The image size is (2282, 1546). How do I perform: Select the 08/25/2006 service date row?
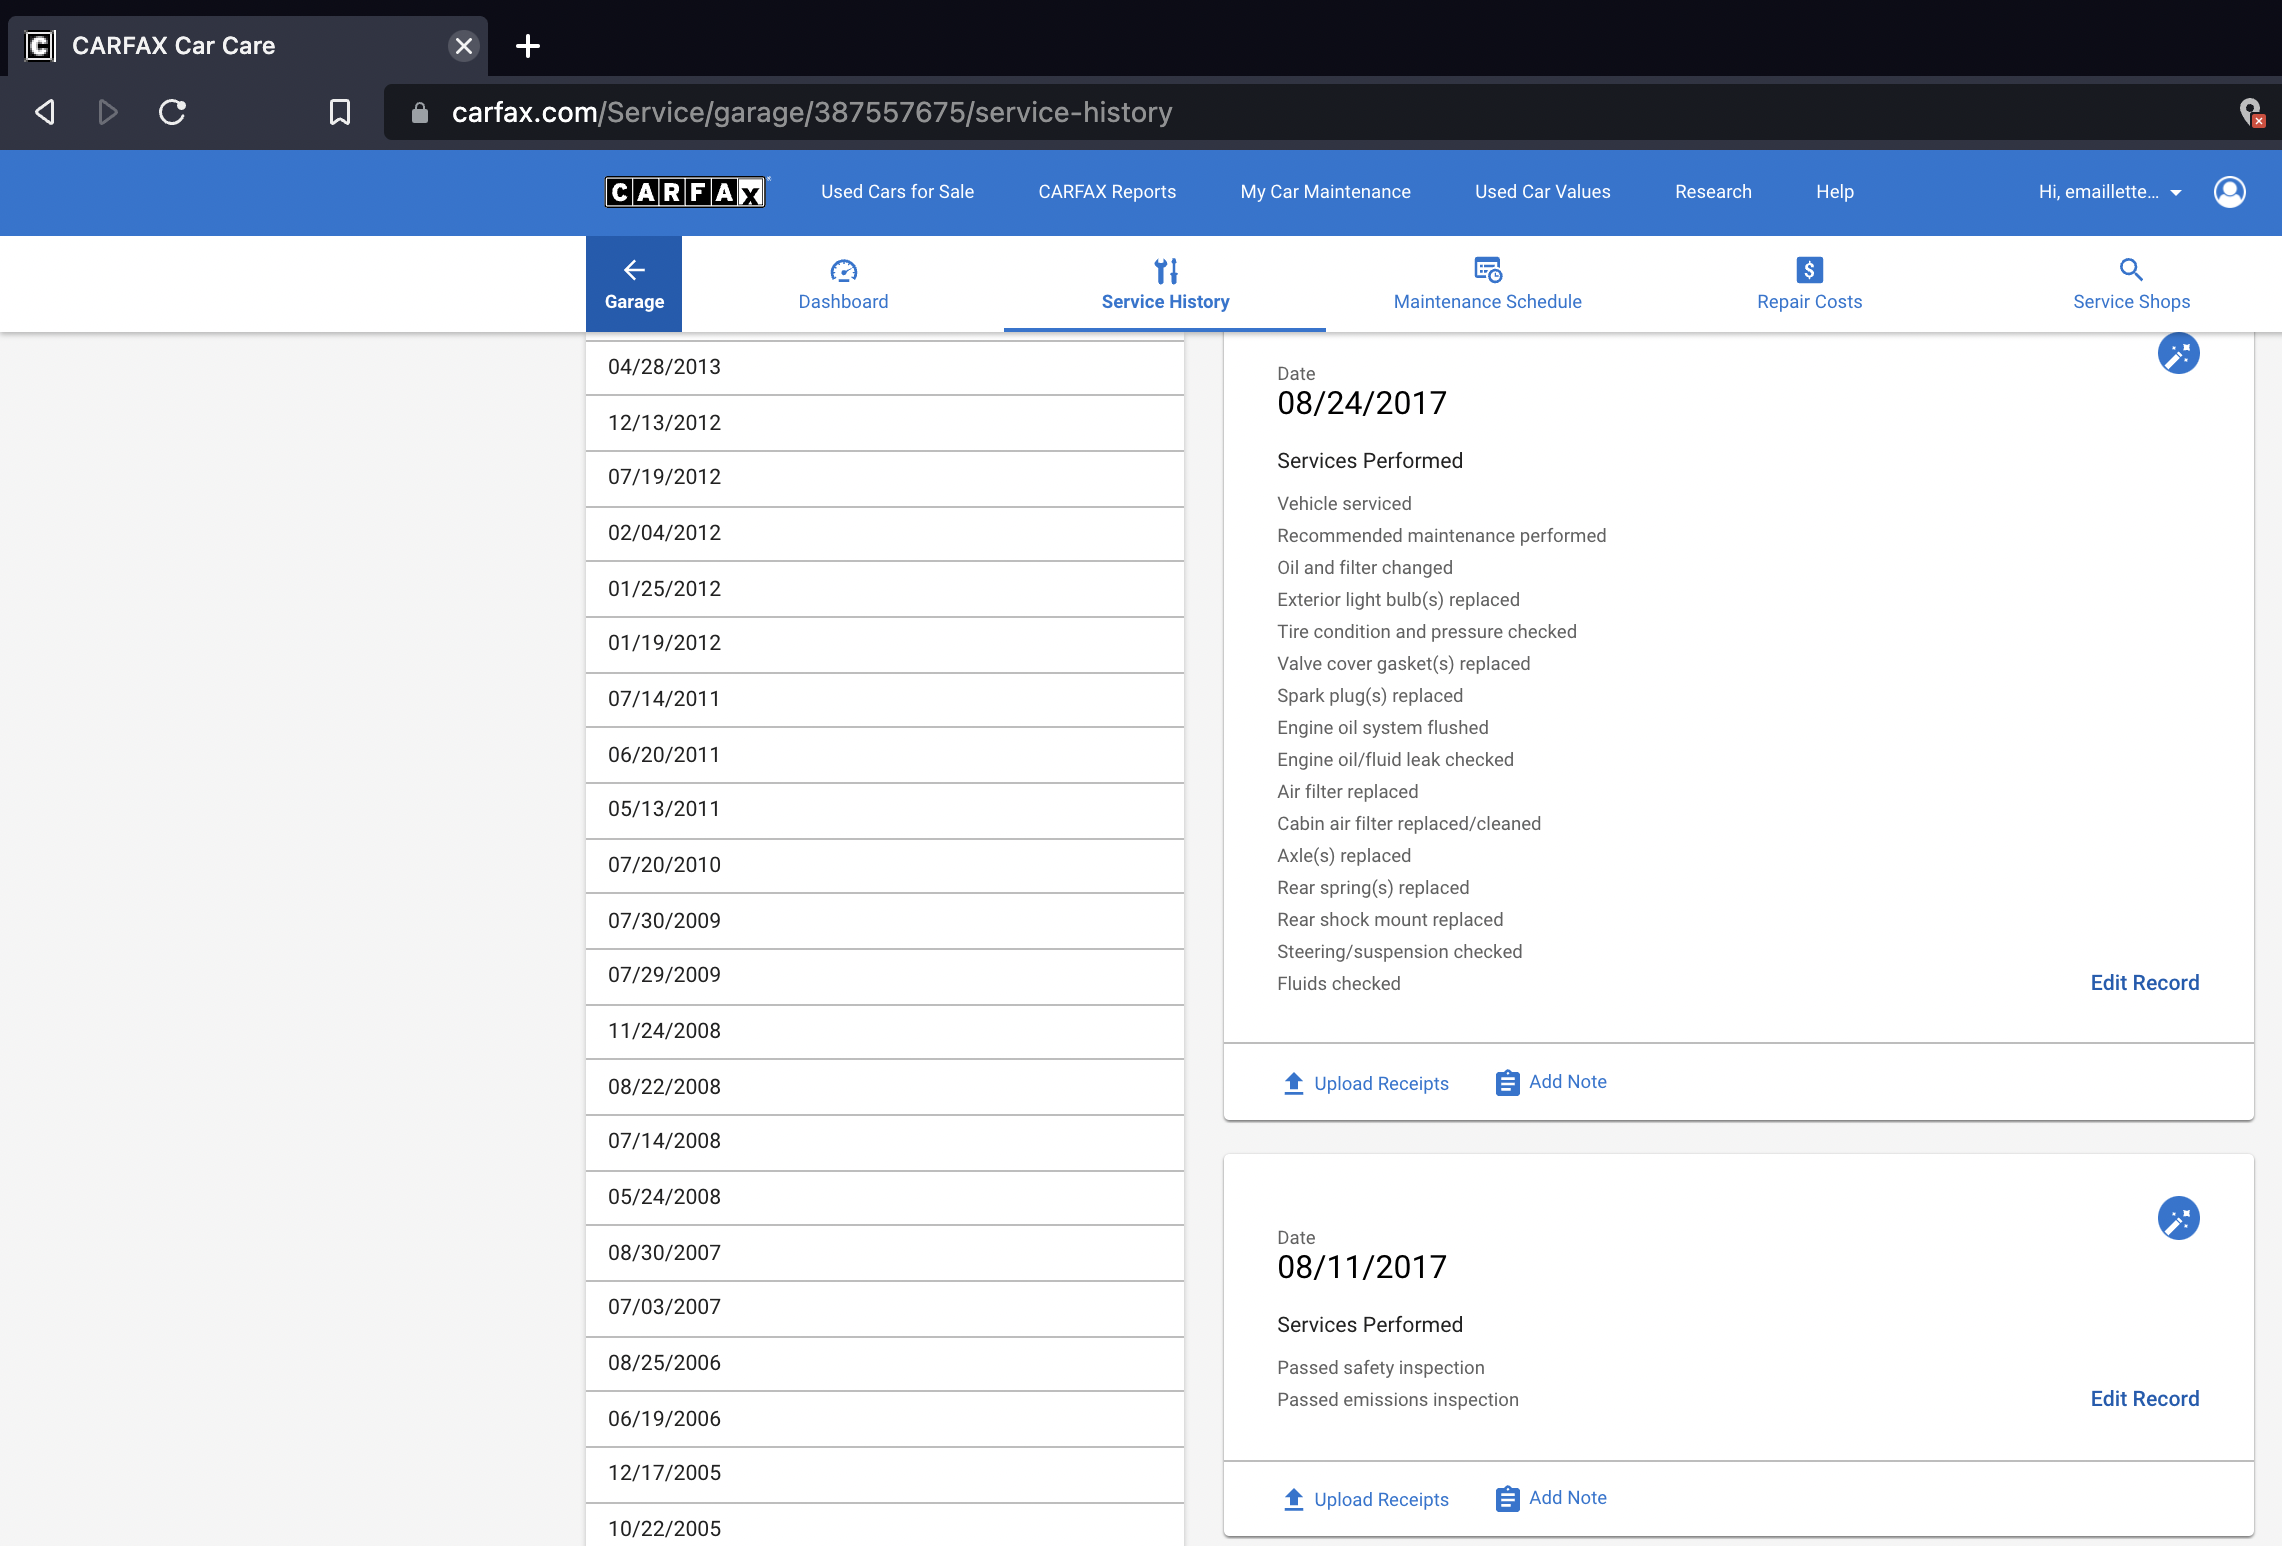[885, 1363]
